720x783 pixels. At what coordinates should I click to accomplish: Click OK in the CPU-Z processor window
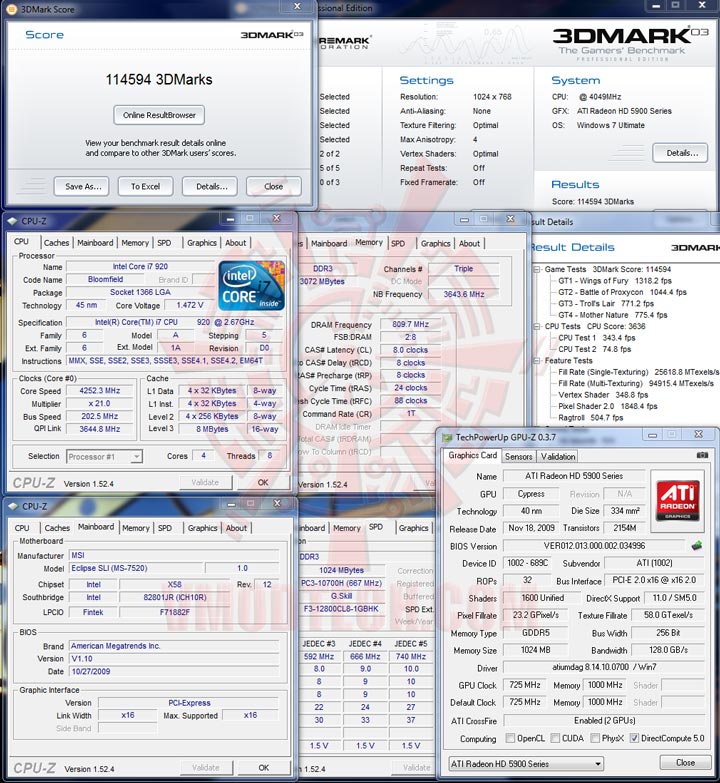pyautogui.click(x=263, y=482)
